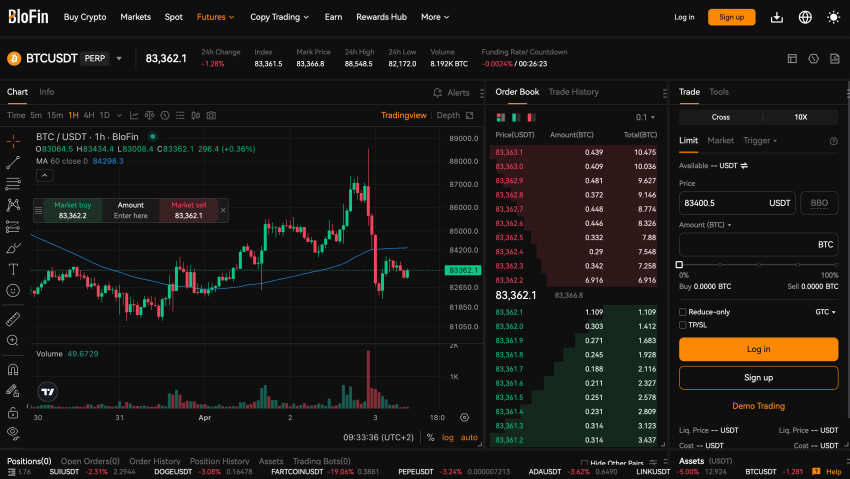
Task: Click the amount percentage slider handle
Action: click(x=679, y=265)
